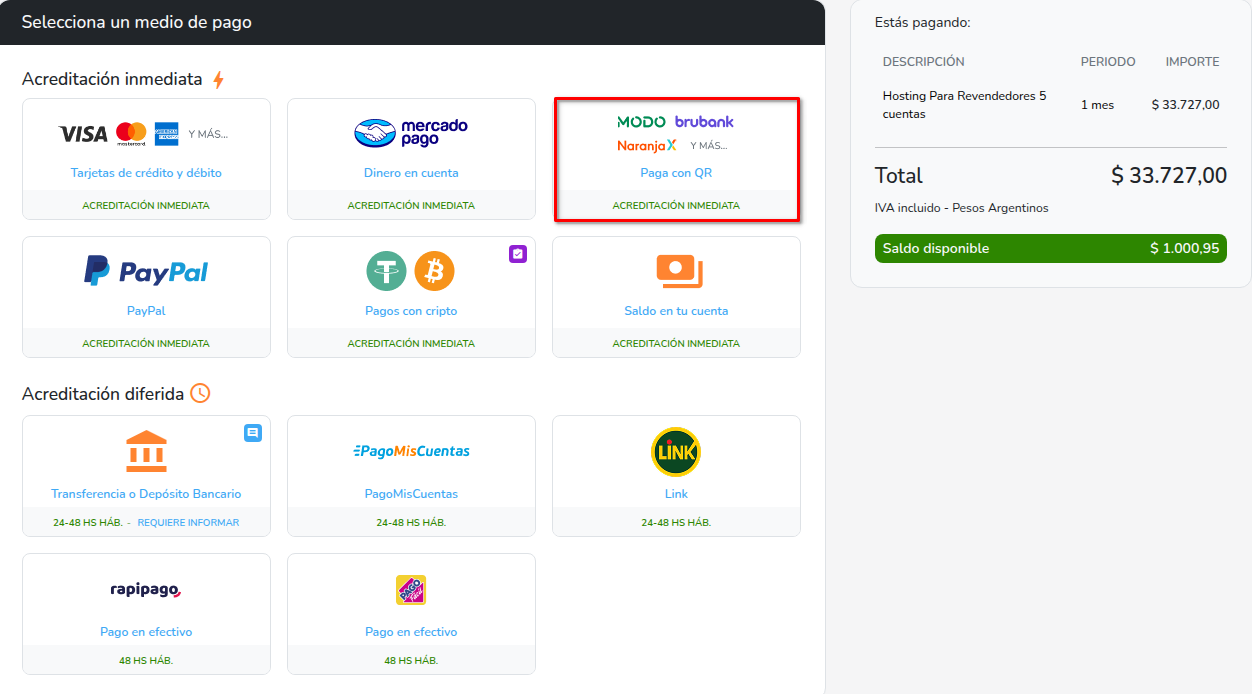Viewport: 1252px width, 694px height.
Task: Click the orange bank building icon
Action: 146,452
